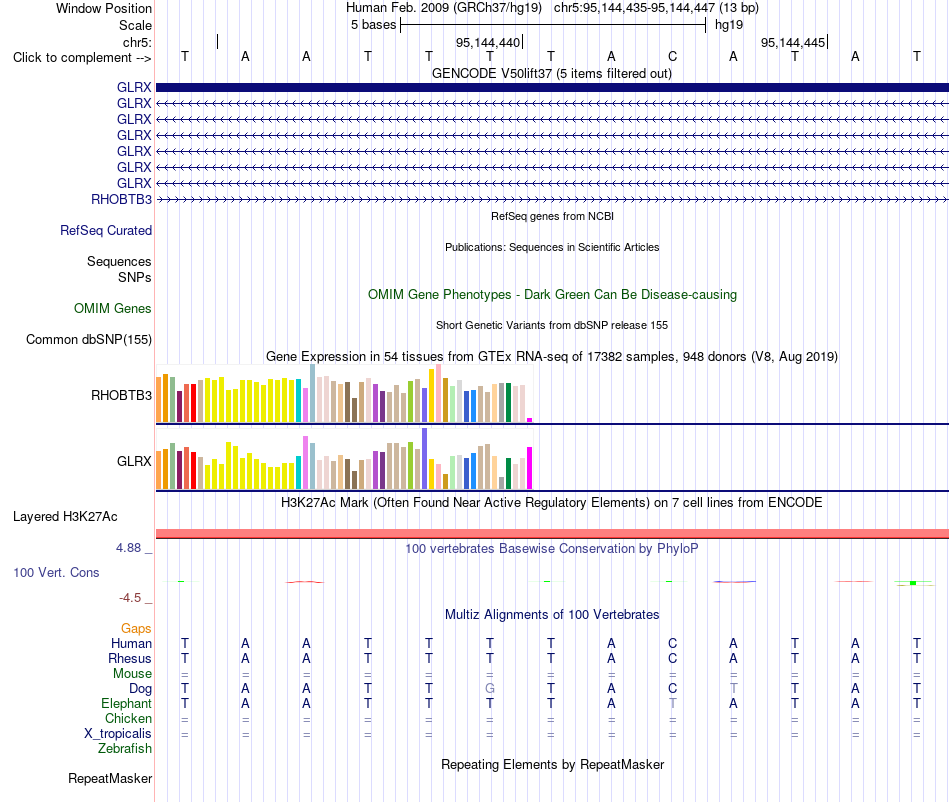Click the 'OMIM Gene Phenotypes' green title
Viewport: 950px width, 802px height.
552,294
